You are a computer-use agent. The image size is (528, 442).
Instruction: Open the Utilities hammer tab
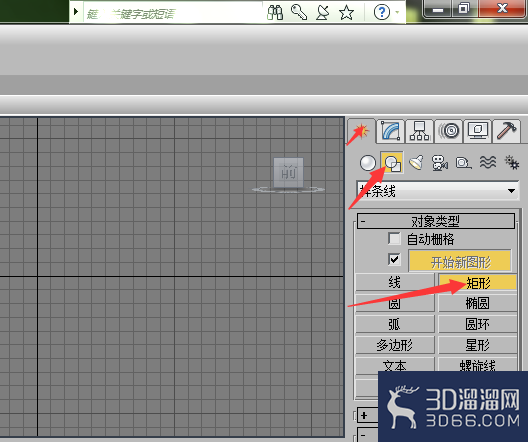(506, 131)
